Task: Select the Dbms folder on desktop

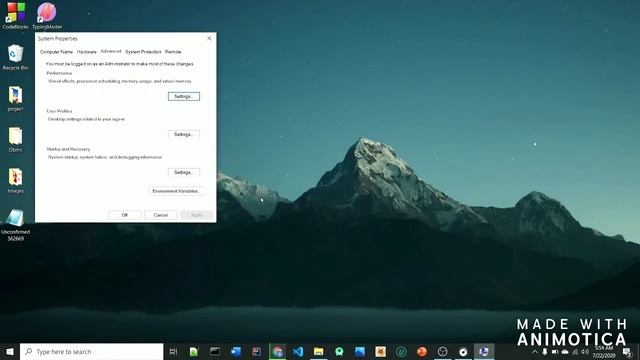Action: (x=15, y=139)
